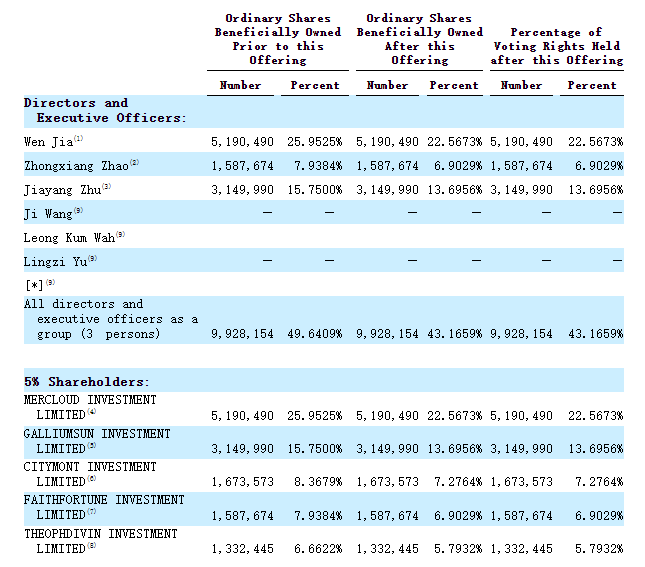
Task: Click Jiayang Zhu's voting rights number 3,149,990
Action: pos(521,190)
